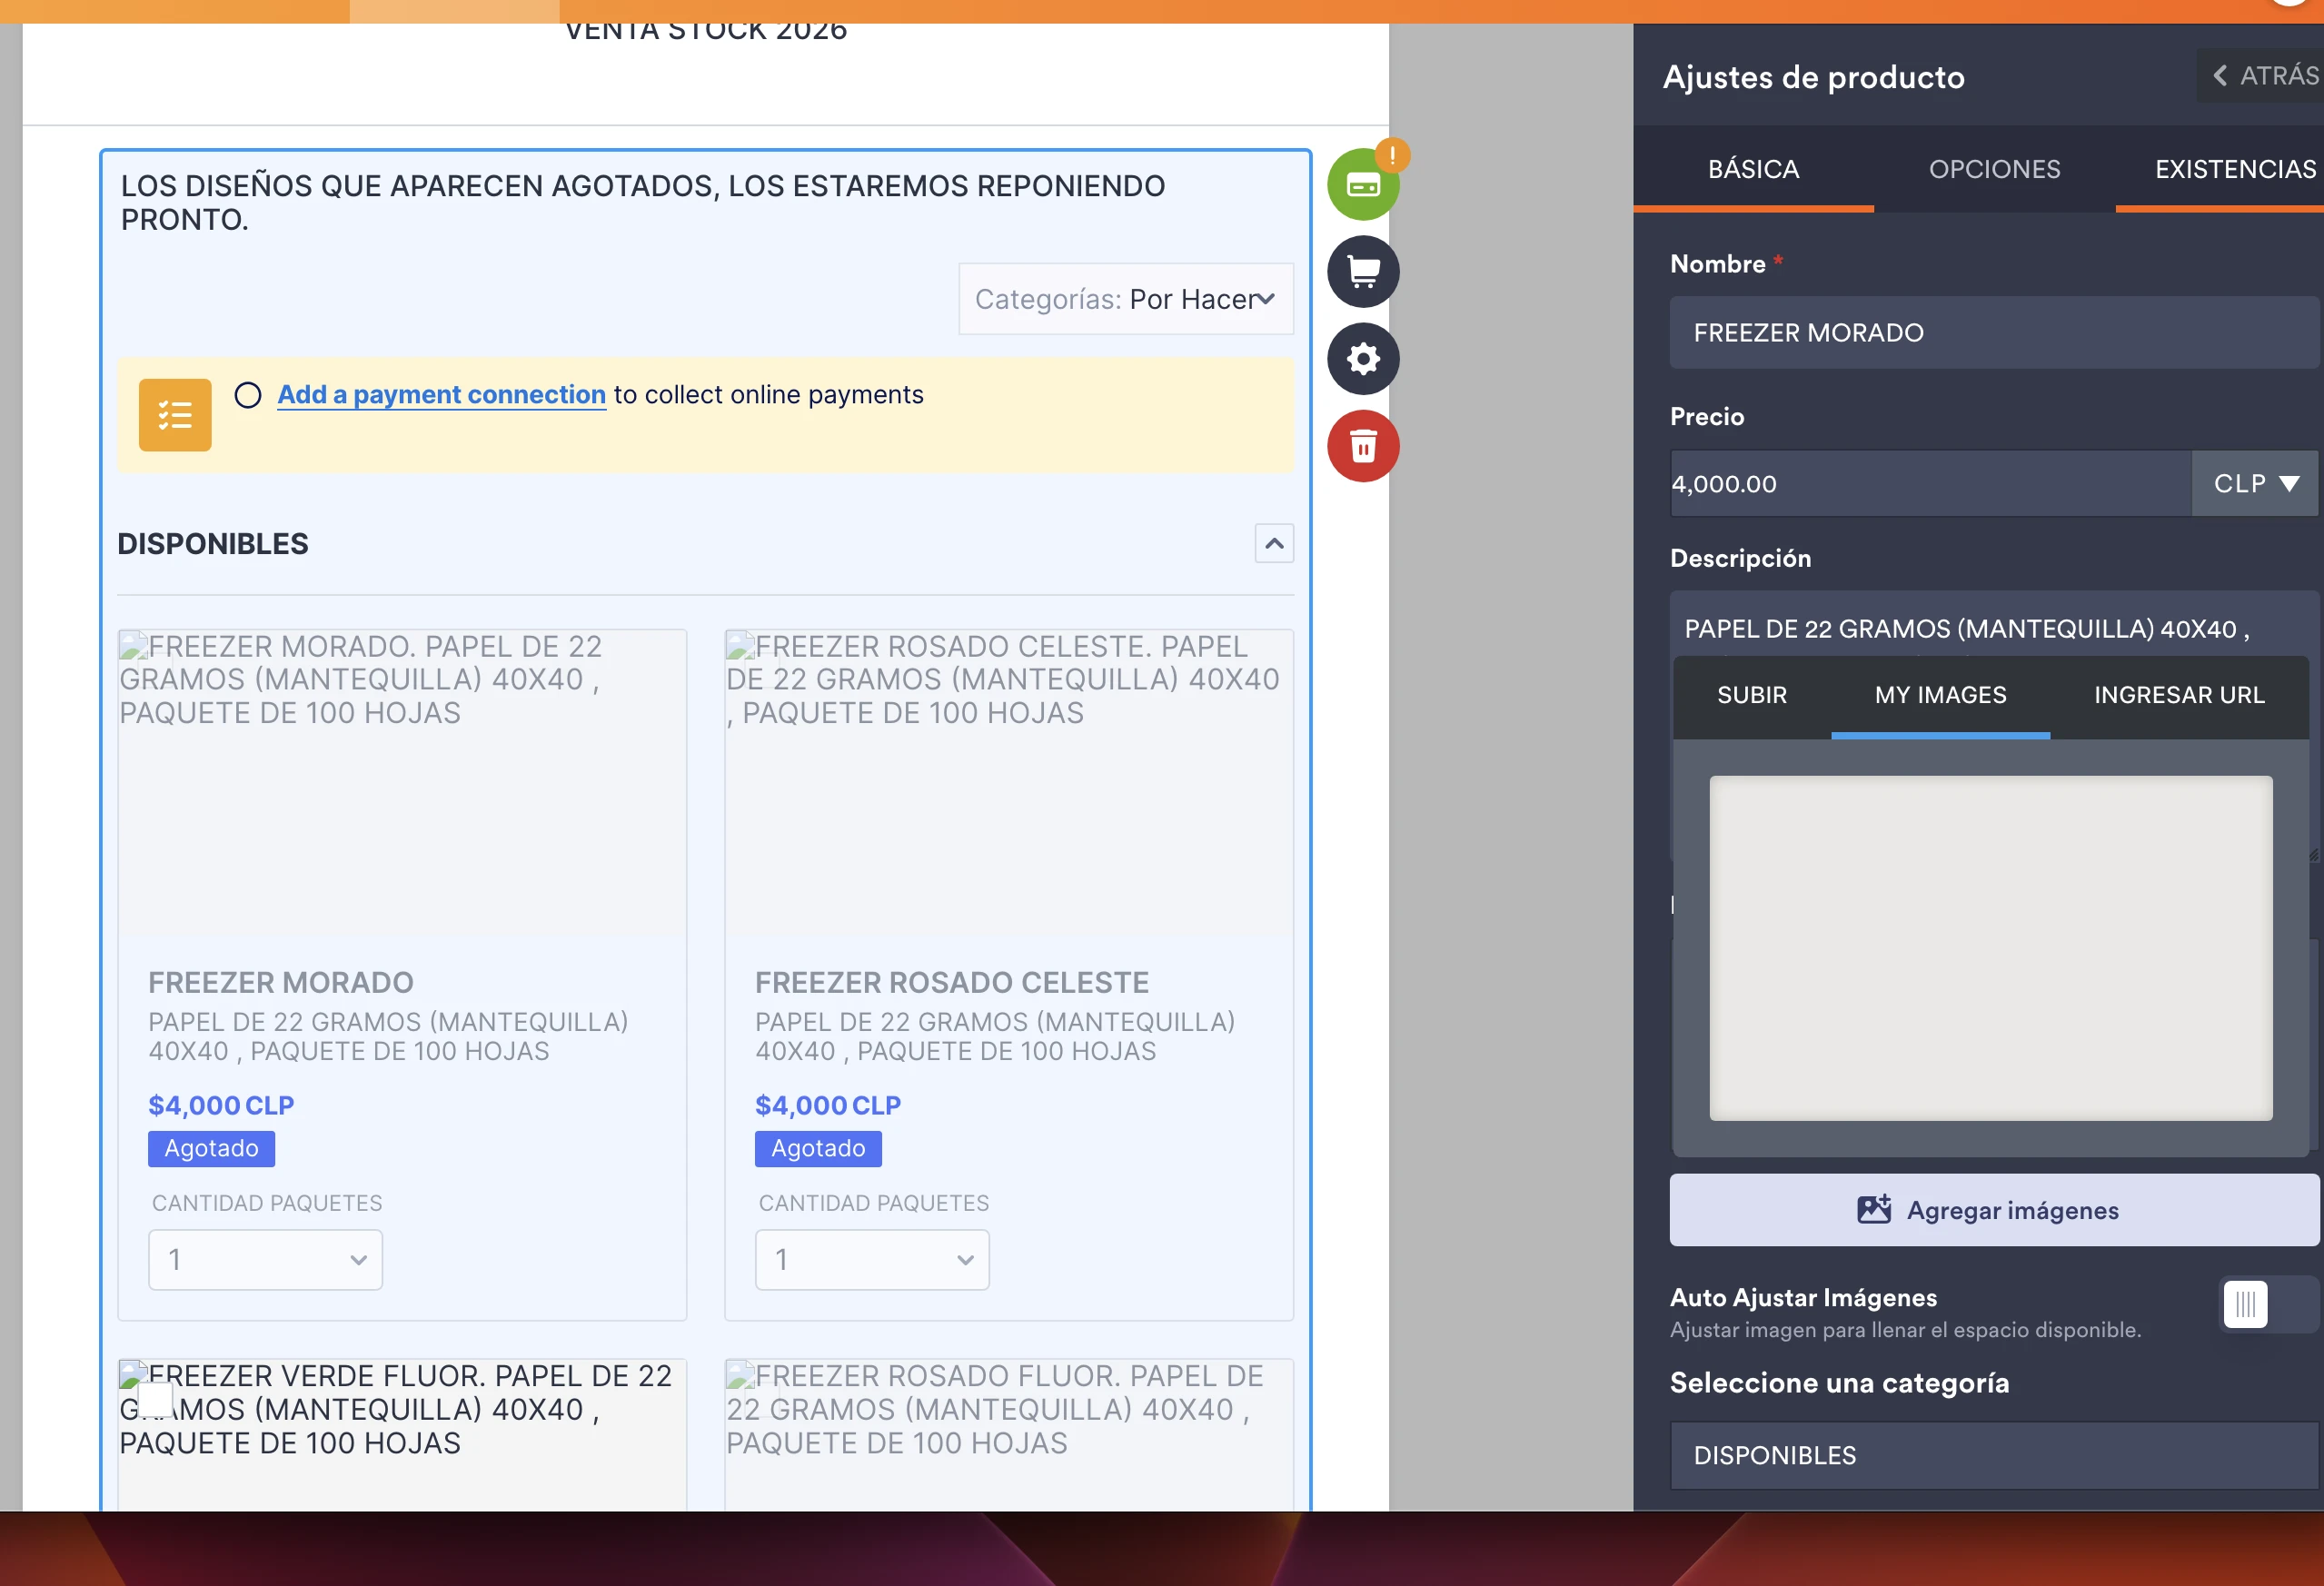Viewport: 2324px width, 1586px height.
Task: Open FREEZER ROSADO CELESTE quantity dropdown
Action: (872, 1260)
